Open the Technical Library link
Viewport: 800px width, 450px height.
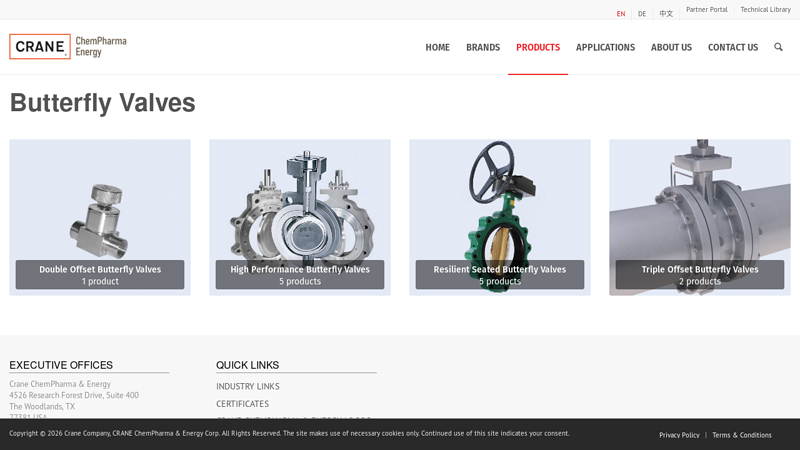pos(765,9)
